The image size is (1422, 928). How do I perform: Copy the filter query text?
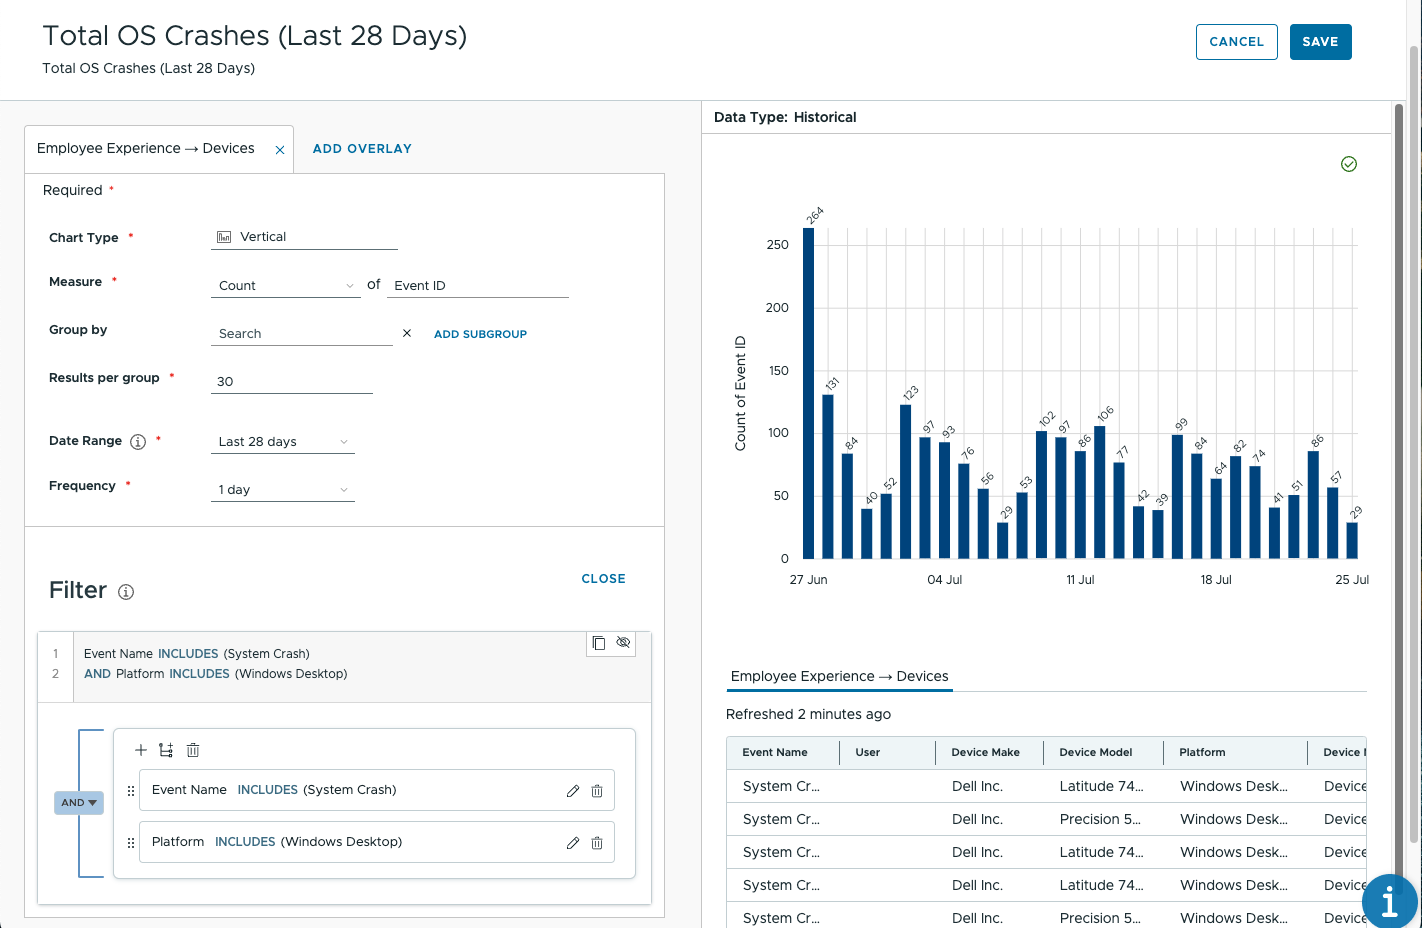point(599,643)
